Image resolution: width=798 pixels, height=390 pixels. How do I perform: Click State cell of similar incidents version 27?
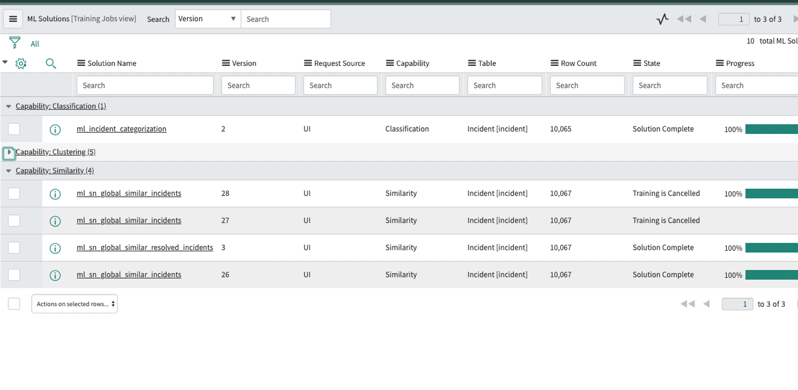pos(666,220)
